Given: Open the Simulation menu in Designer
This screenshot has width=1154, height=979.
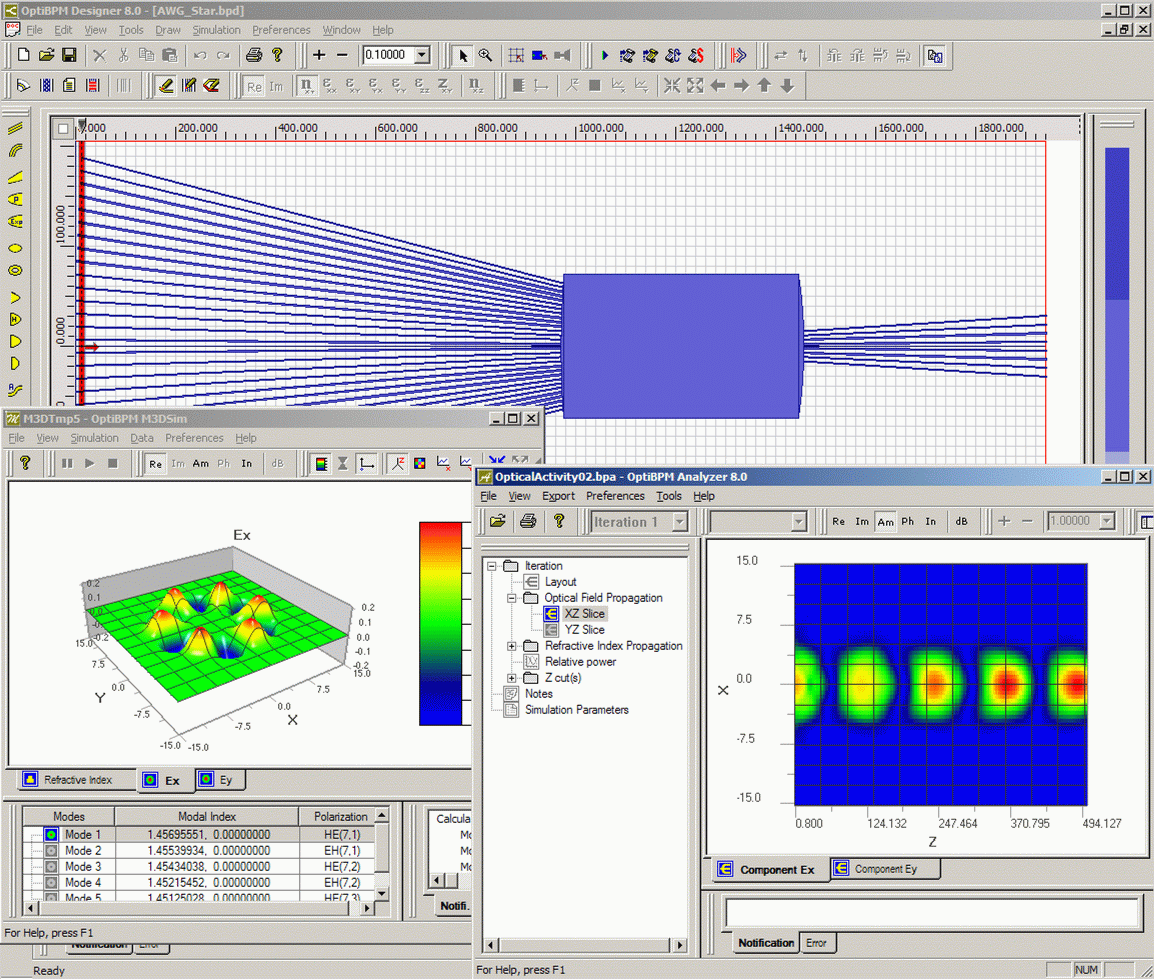Looking at the screenshot, I should (216, 30).
